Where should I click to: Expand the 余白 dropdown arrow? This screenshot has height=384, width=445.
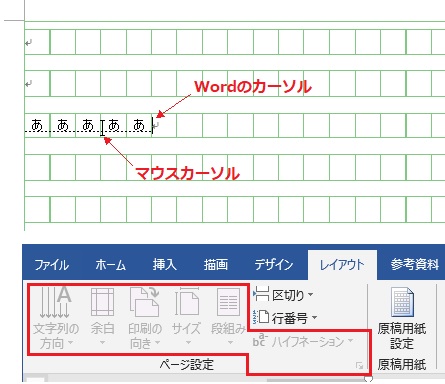click(x=102, y=343)
